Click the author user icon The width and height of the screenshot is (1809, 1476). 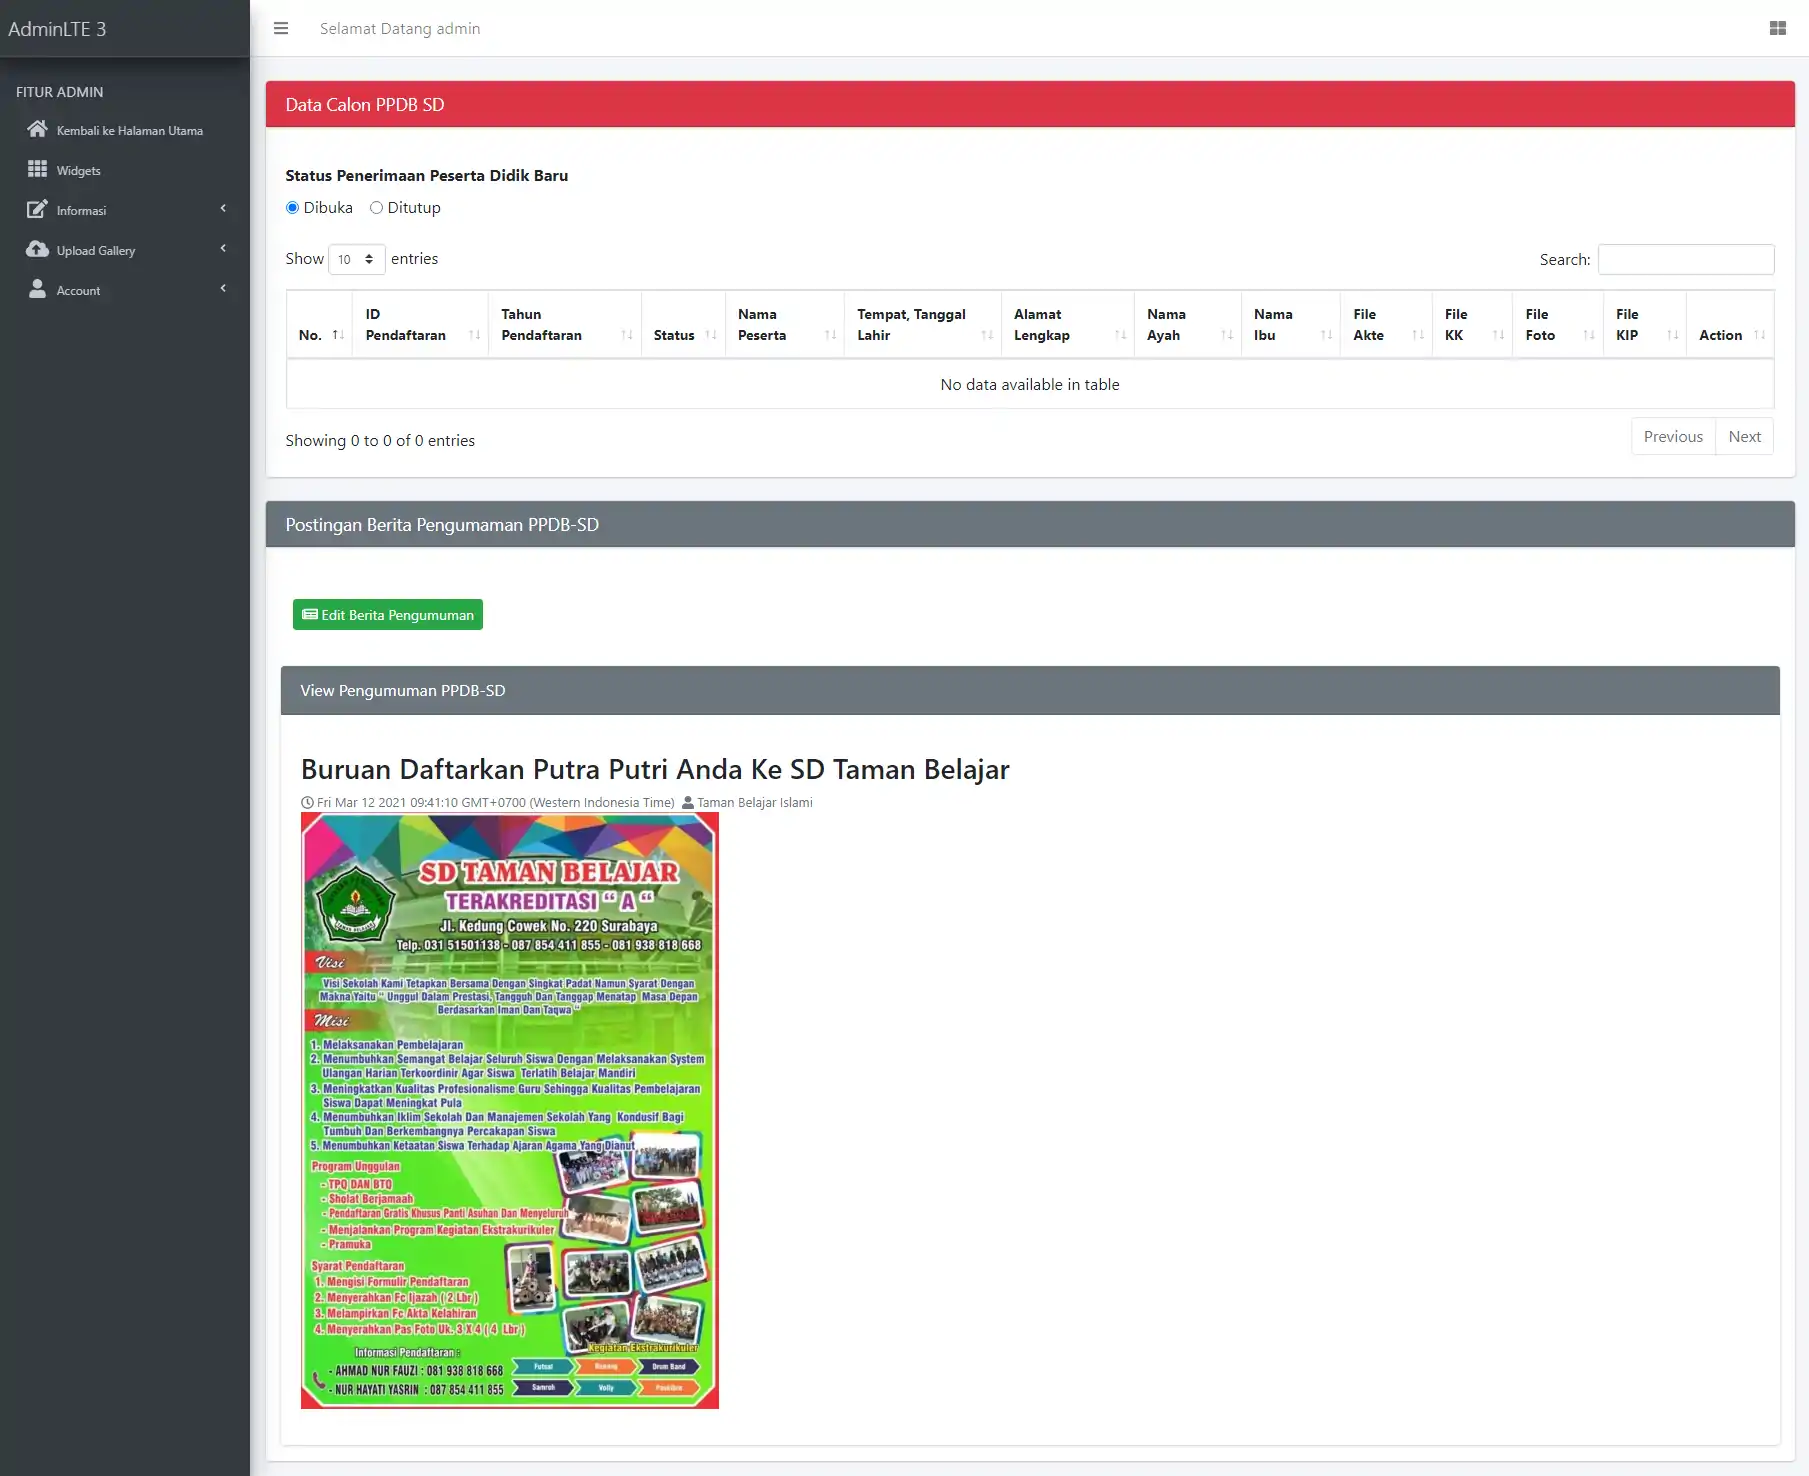(688, 802)
